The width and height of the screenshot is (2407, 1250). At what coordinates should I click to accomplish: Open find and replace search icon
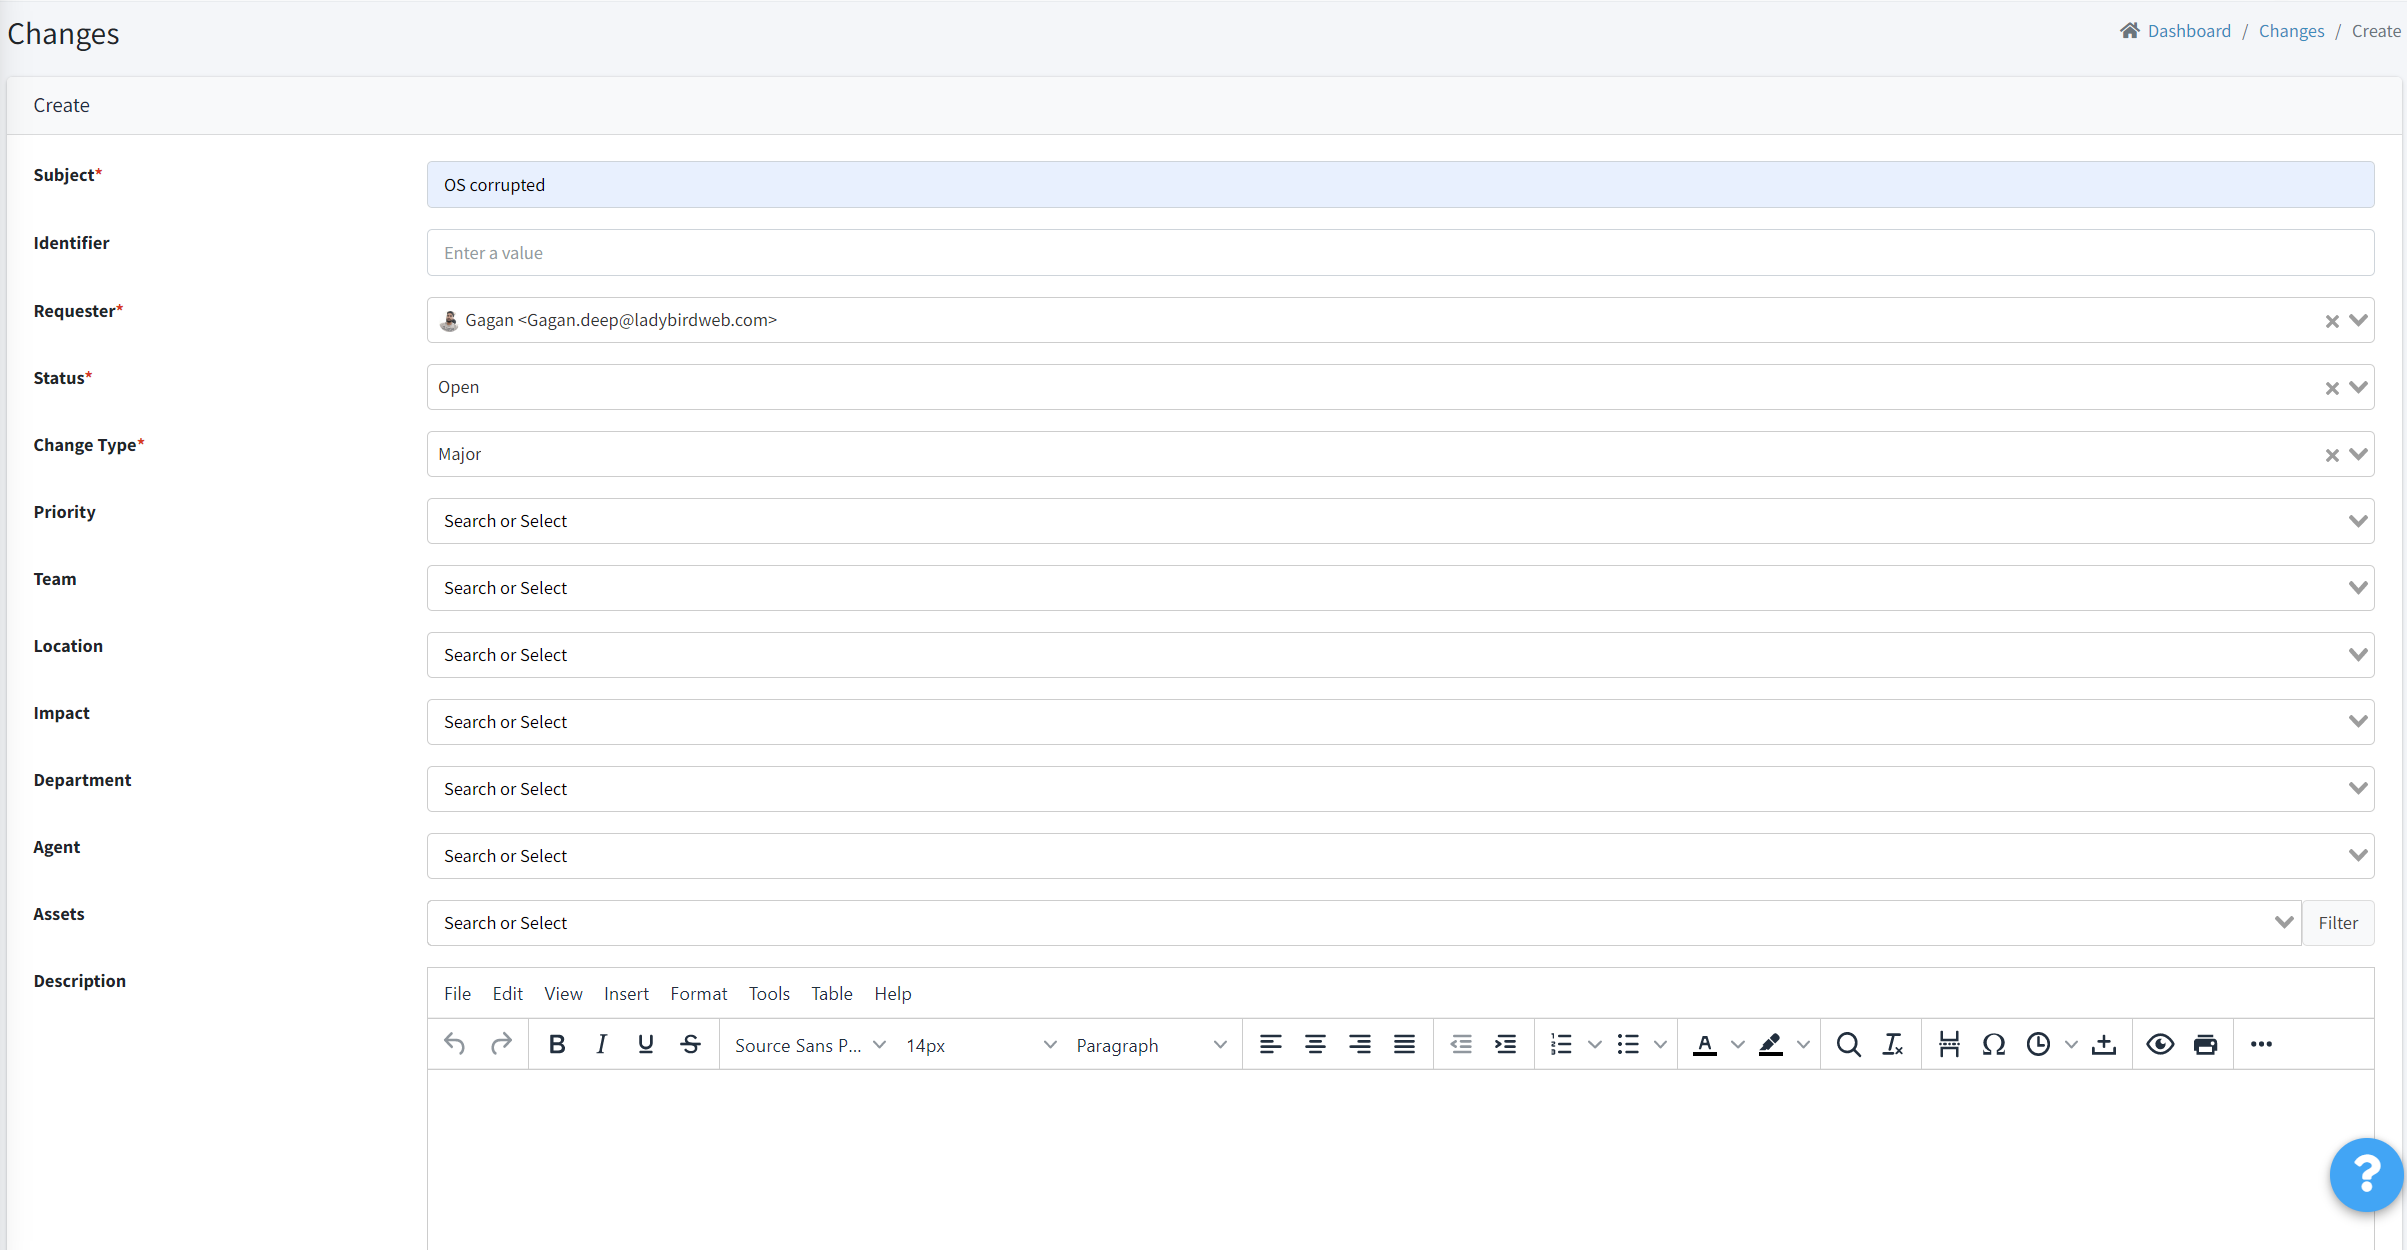(x=1848, y=1044)
